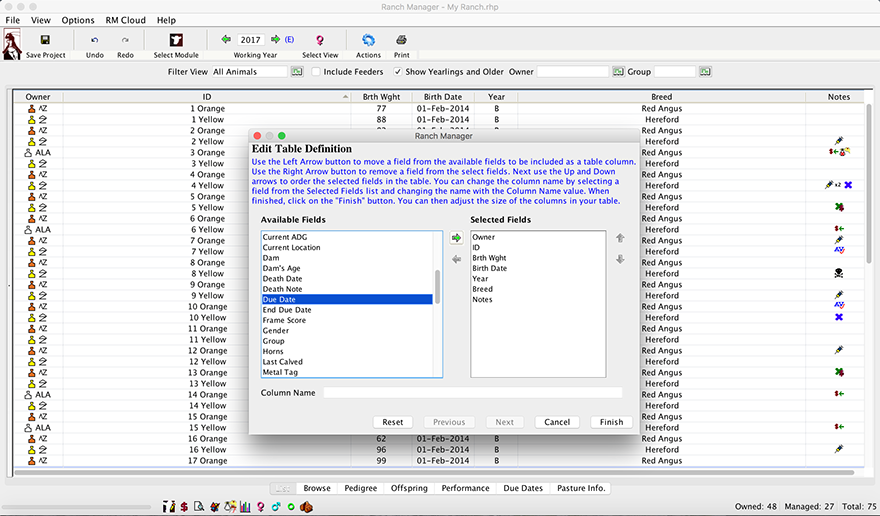Image resolution: width=880 pixels, height=516 pixels.
Task: Click green arrow to add selected field
Action: pos(456,238)
